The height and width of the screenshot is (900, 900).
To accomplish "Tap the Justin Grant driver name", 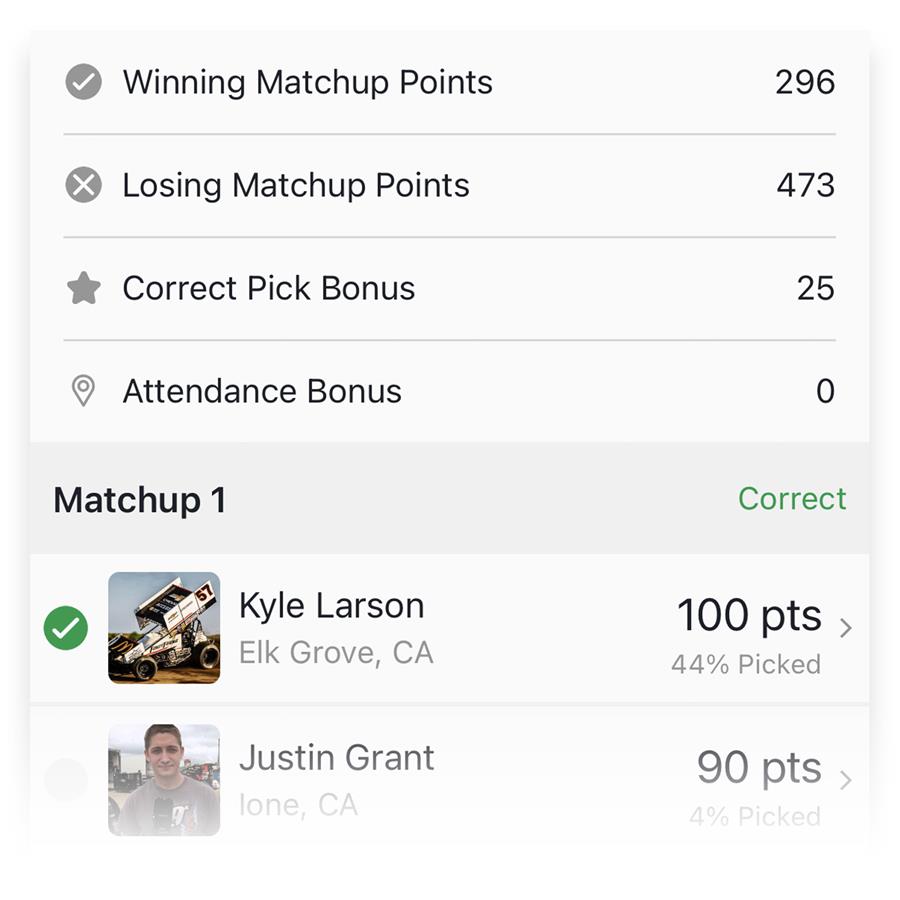I will (336, 758).
